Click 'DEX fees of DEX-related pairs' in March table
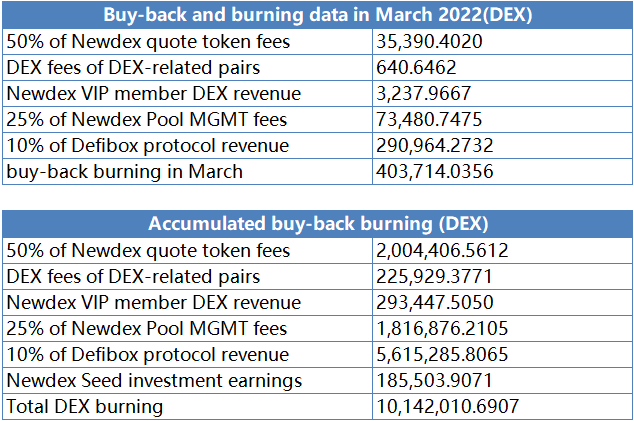This screenshot has width=634, height=421. 133,68
